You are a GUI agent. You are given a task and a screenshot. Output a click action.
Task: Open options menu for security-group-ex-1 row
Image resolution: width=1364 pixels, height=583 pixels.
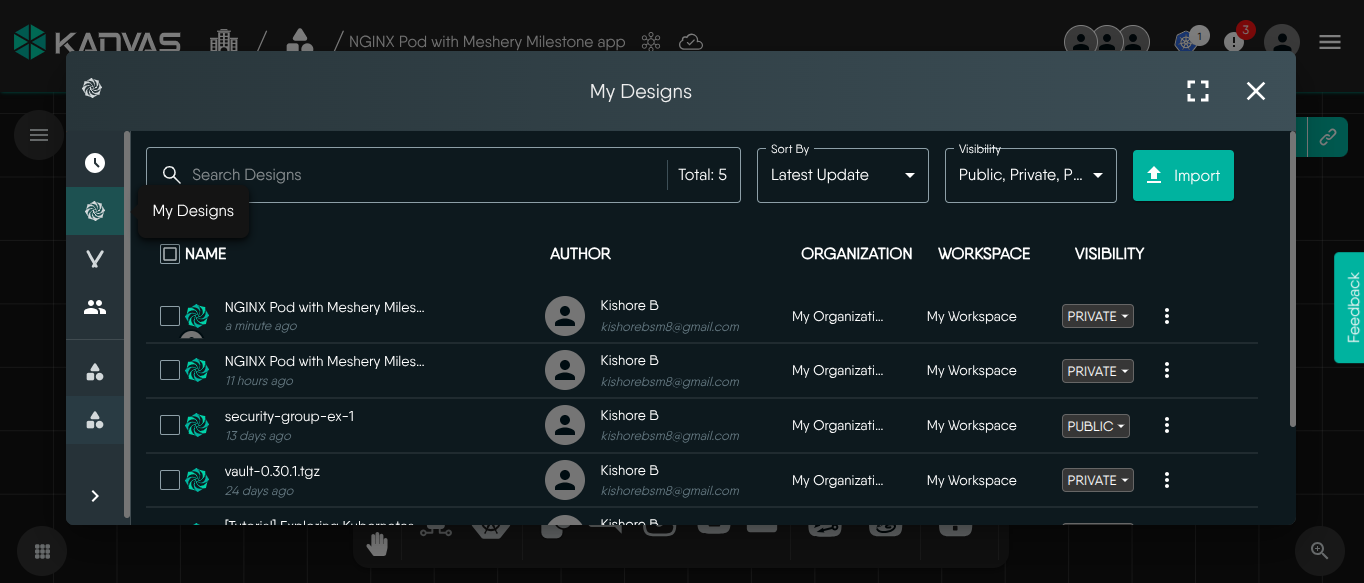(x=1166, y=425)
